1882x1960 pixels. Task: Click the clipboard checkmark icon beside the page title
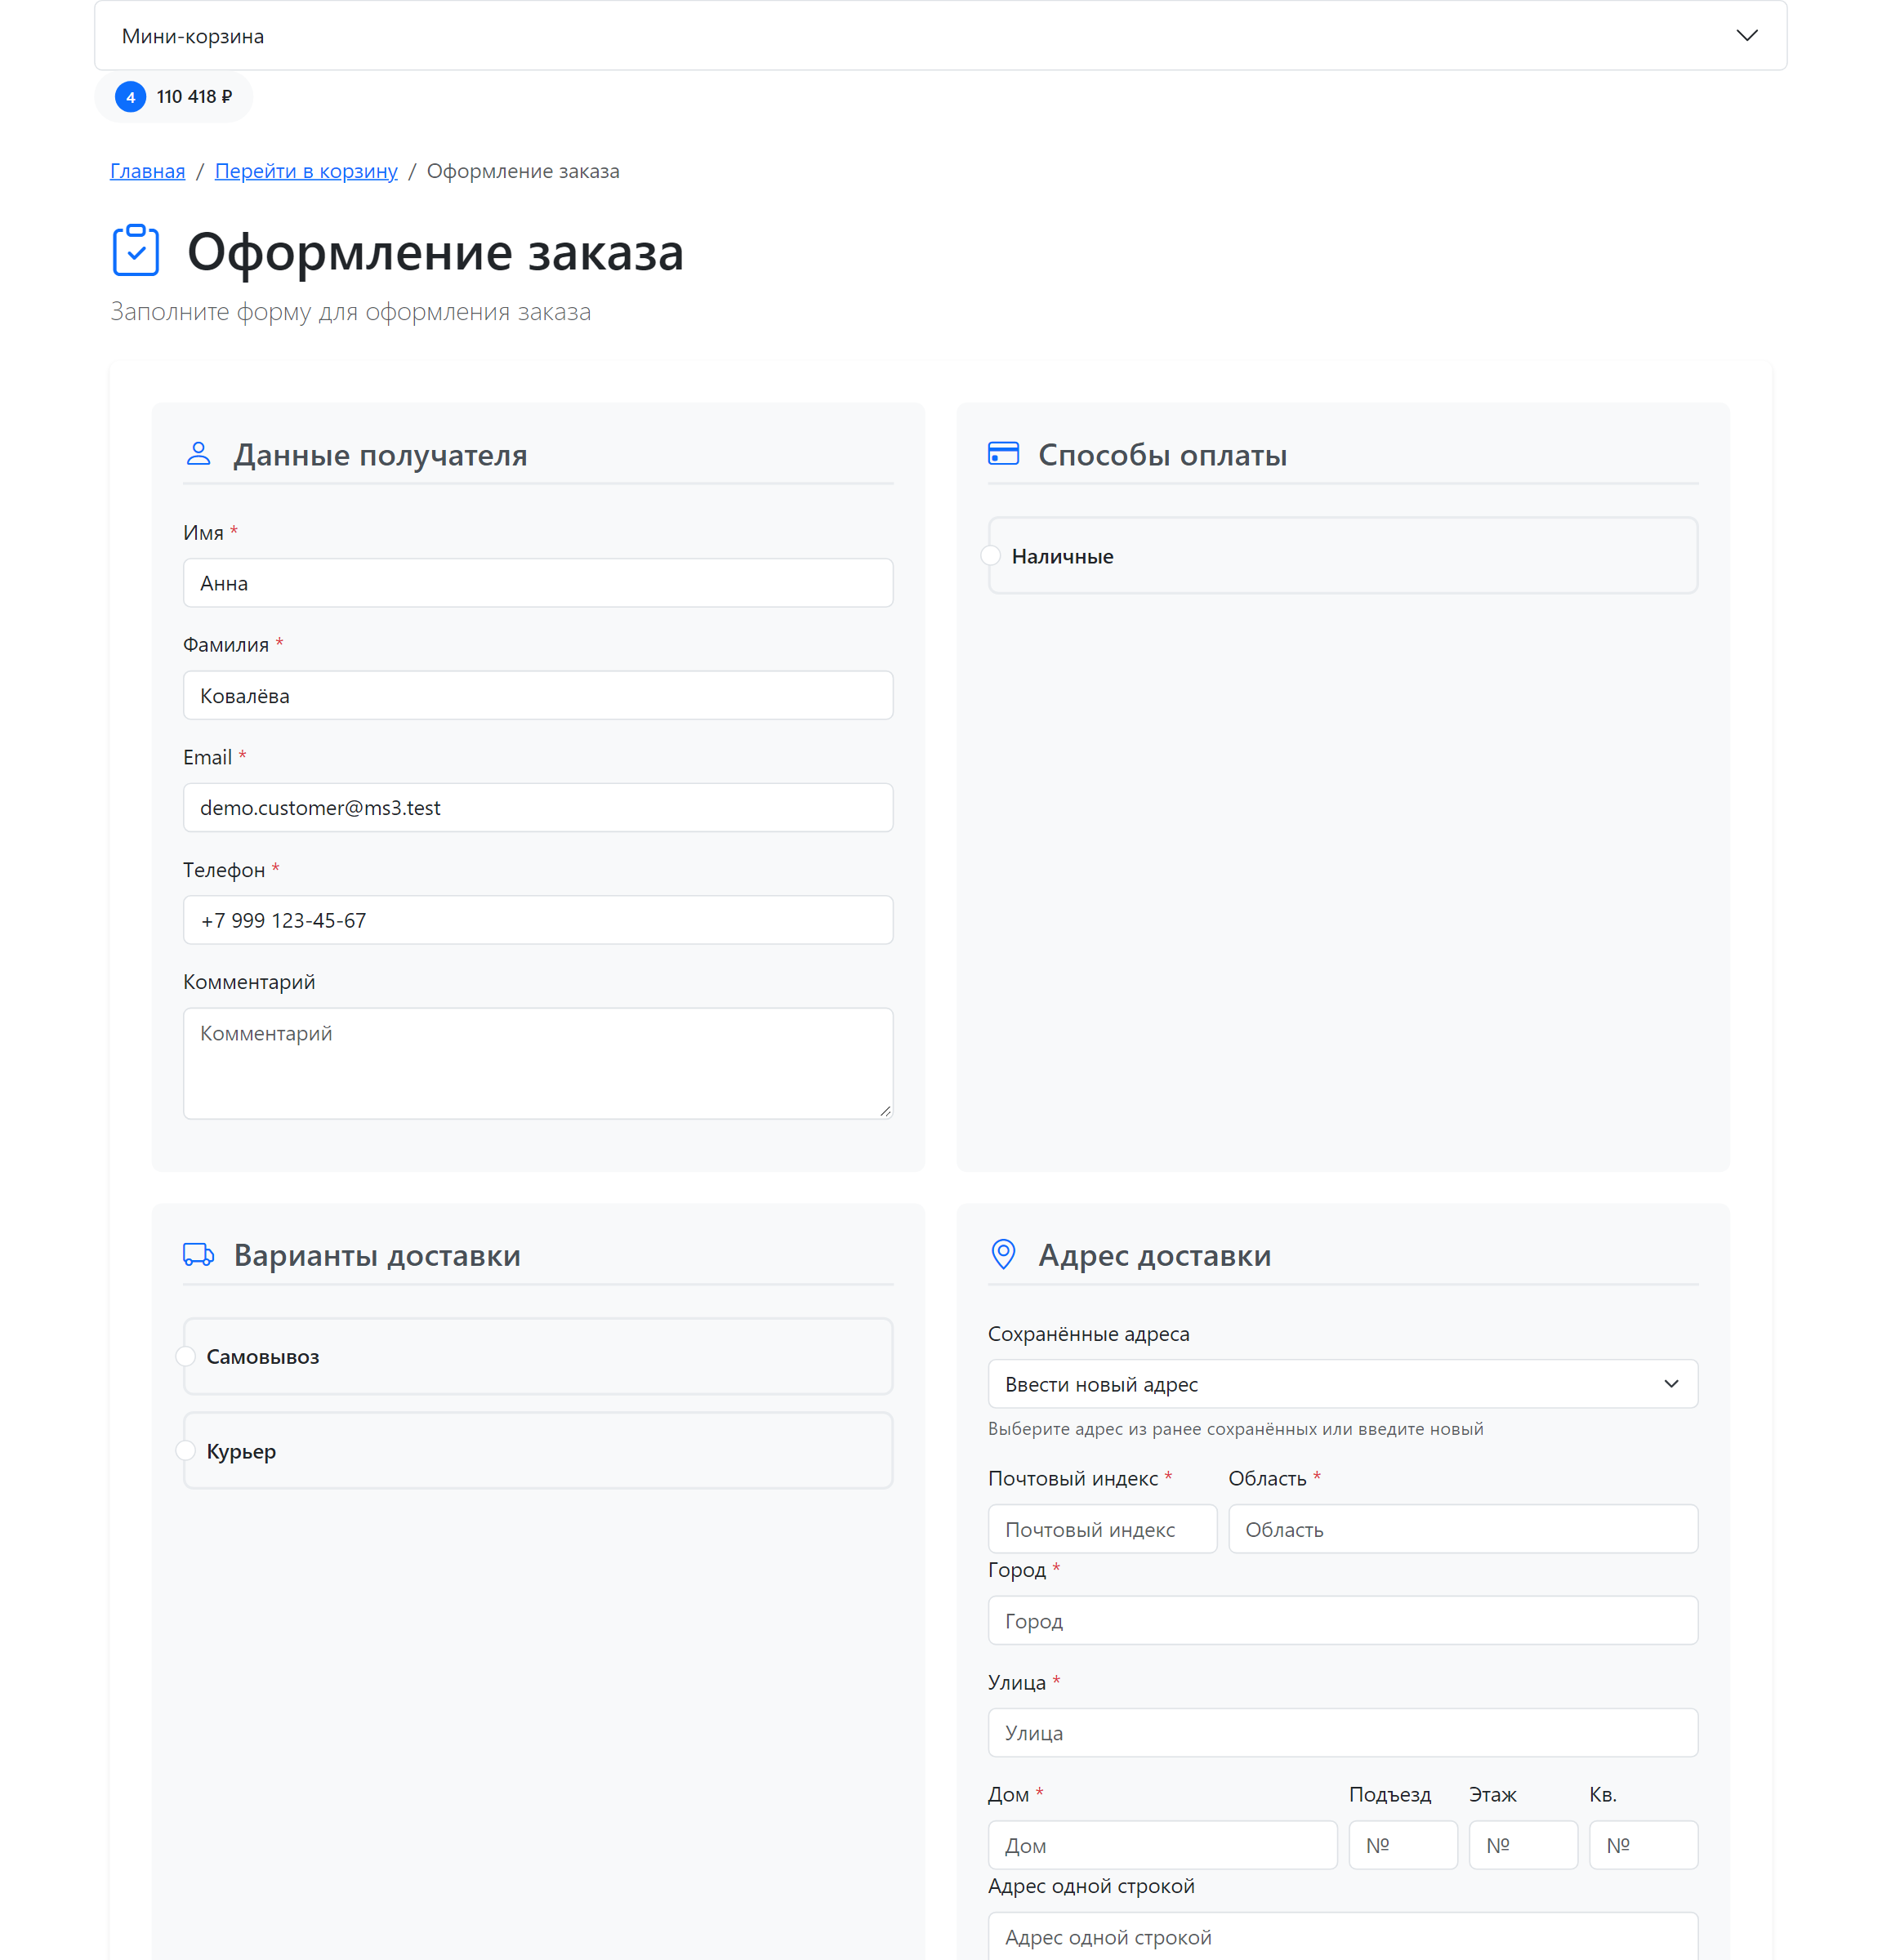click(x=136, y=250)
